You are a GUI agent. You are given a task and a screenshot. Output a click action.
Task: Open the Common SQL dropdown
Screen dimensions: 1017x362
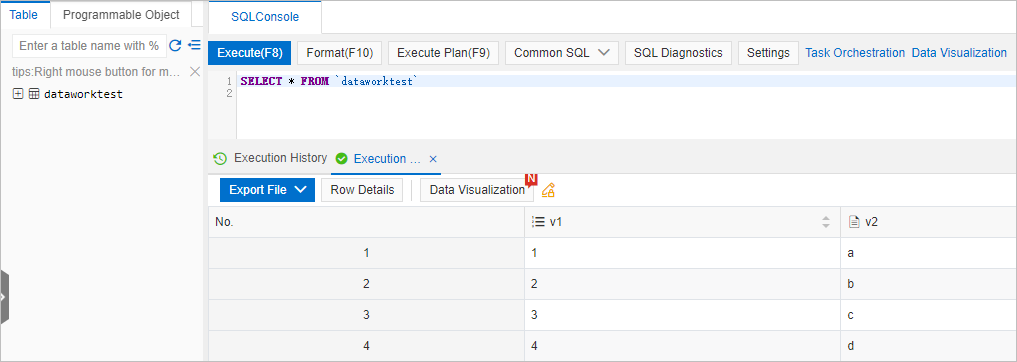(562, 53)
